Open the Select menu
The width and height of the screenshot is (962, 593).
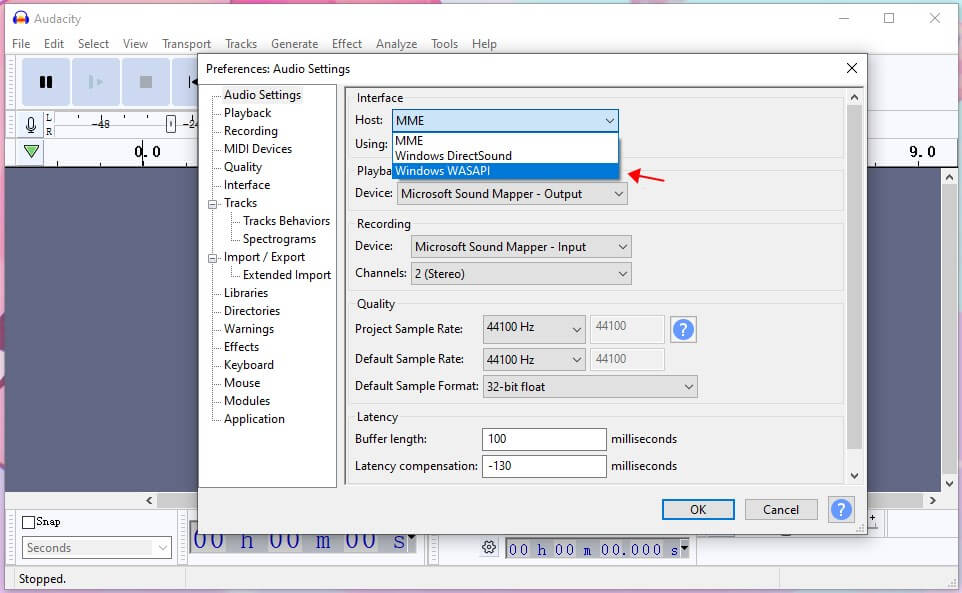click(x=93, y=44)
